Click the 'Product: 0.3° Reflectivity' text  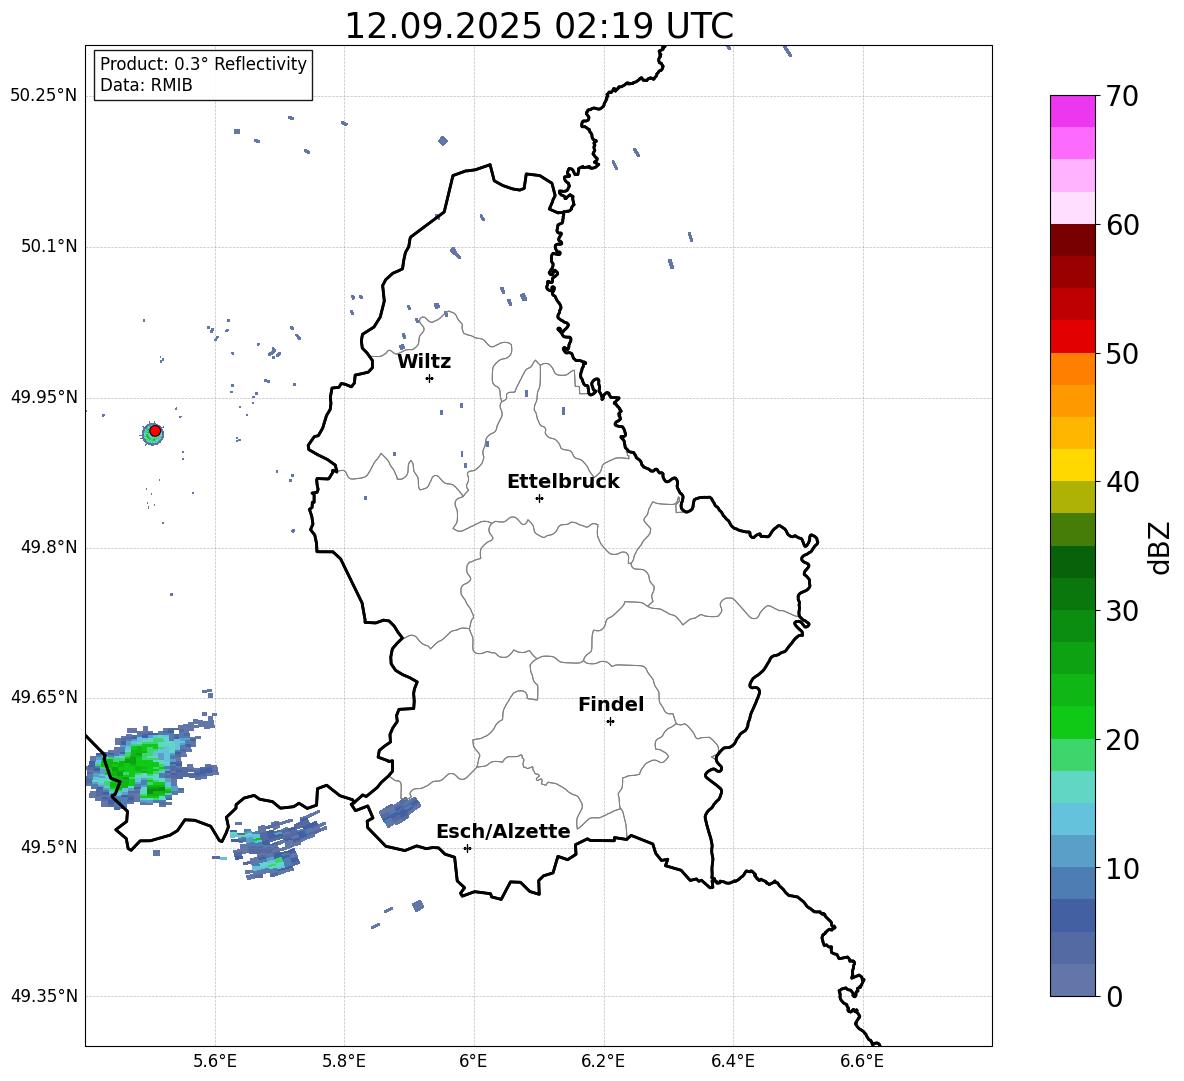tap(203, 64)
